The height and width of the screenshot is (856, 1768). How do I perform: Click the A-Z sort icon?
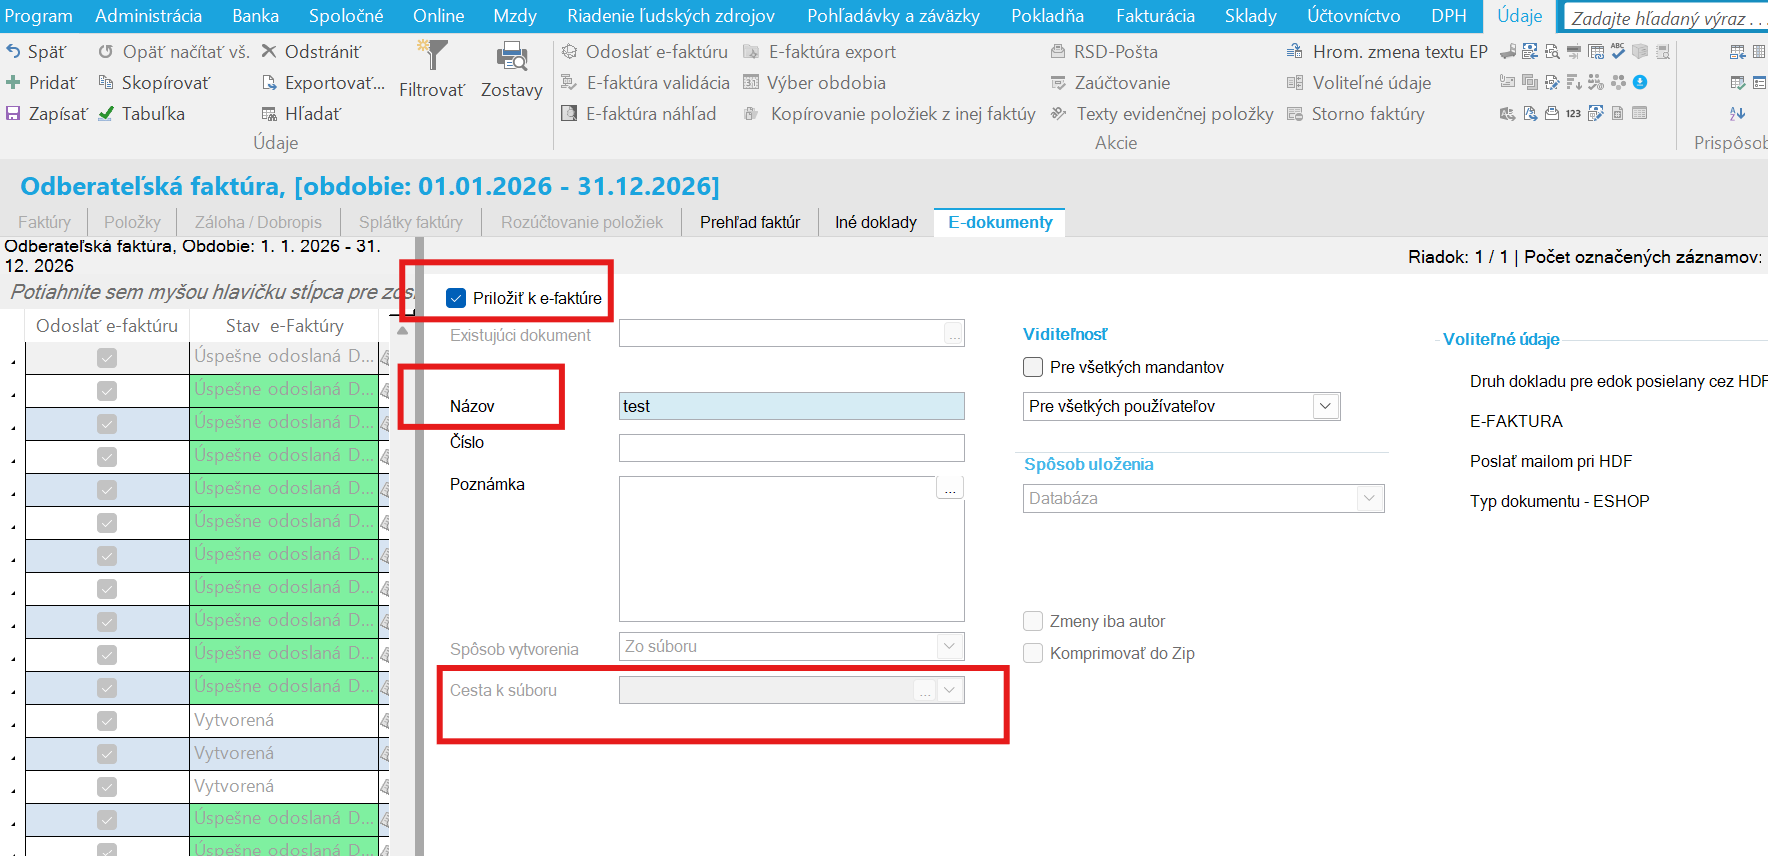(1738, 113)
